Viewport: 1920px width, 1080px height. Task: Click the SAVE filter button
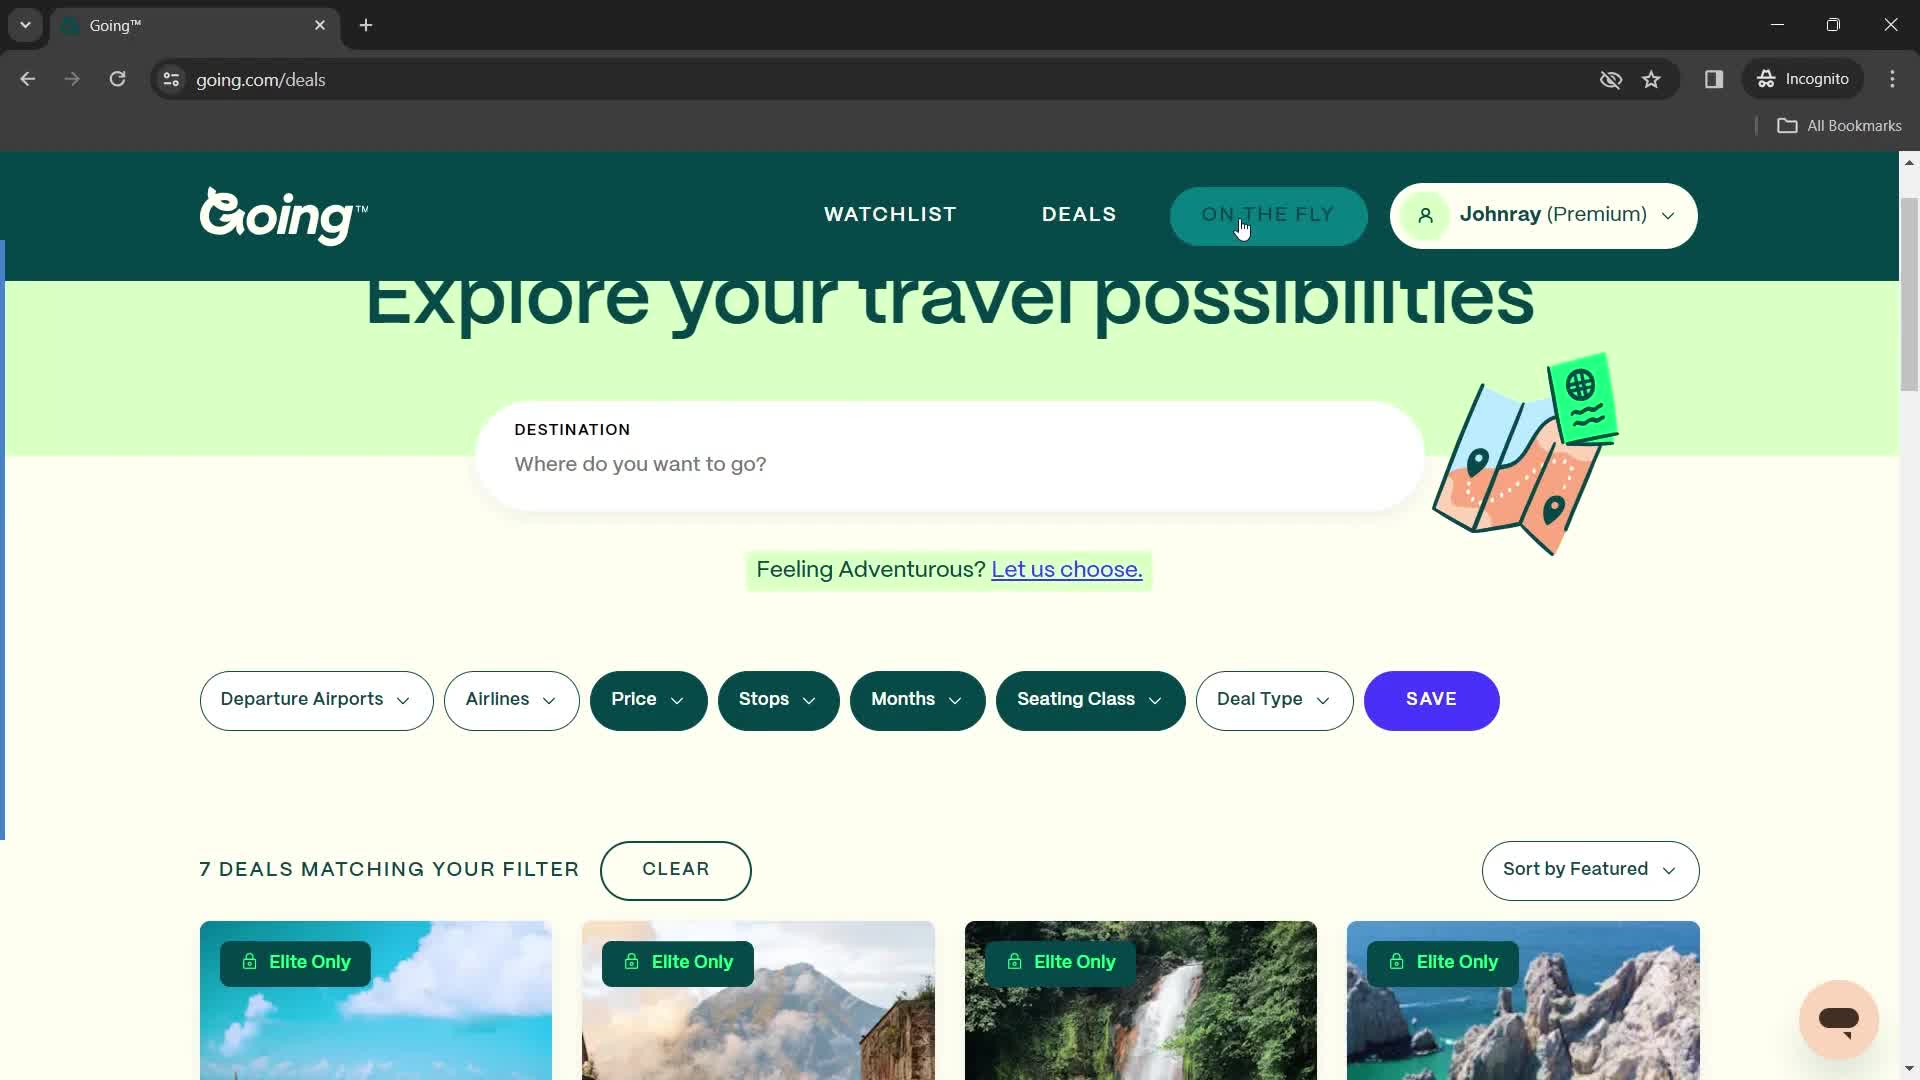tap(1431, 699)
